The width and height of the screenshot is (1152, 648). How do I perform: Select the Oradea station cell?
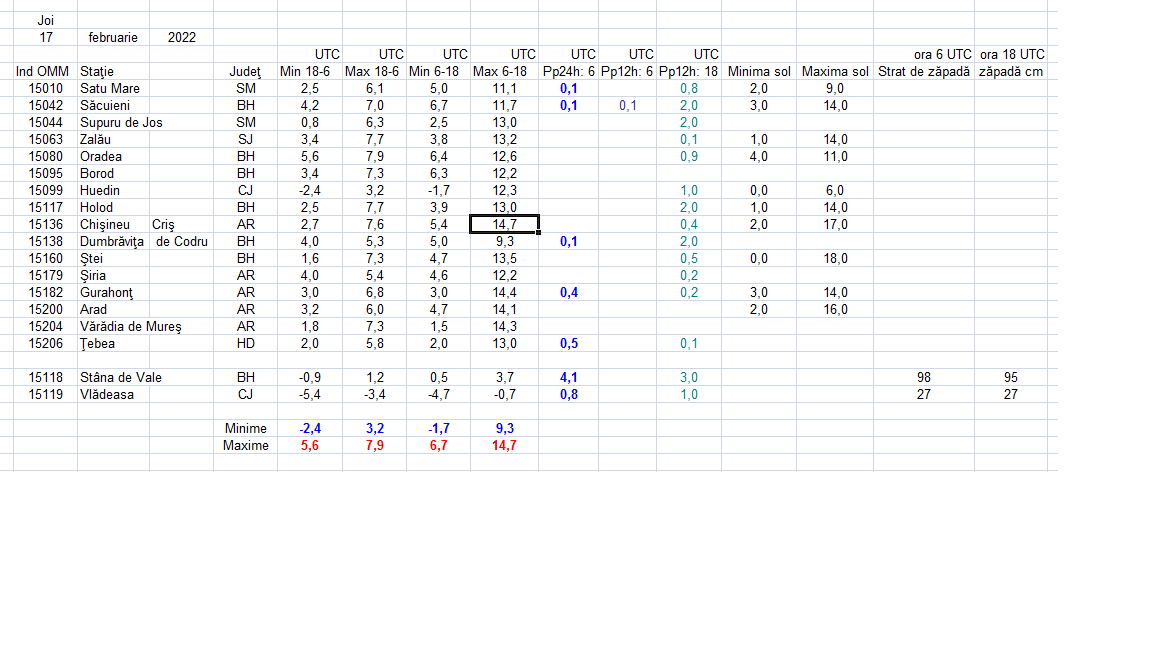tap(101, 156)
